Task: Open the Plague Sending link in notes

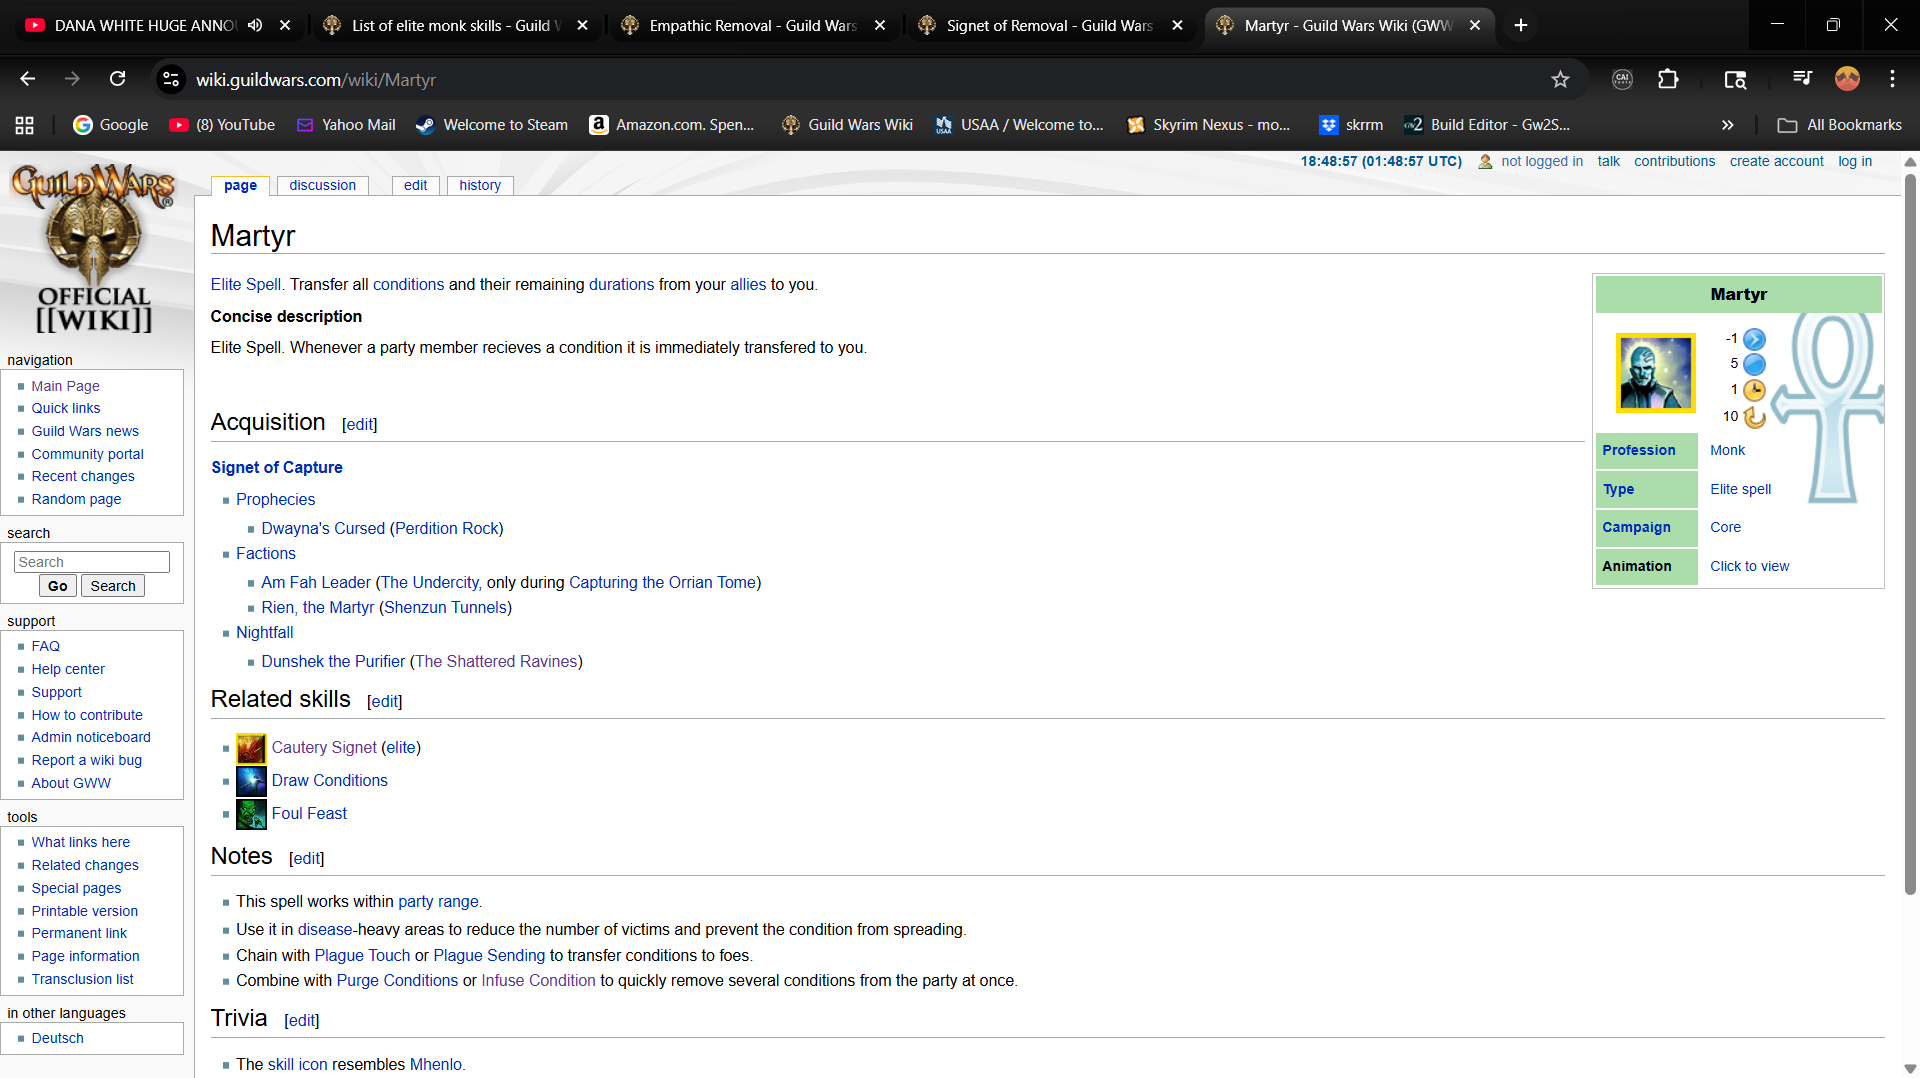Action: click(x=489, y=955)
